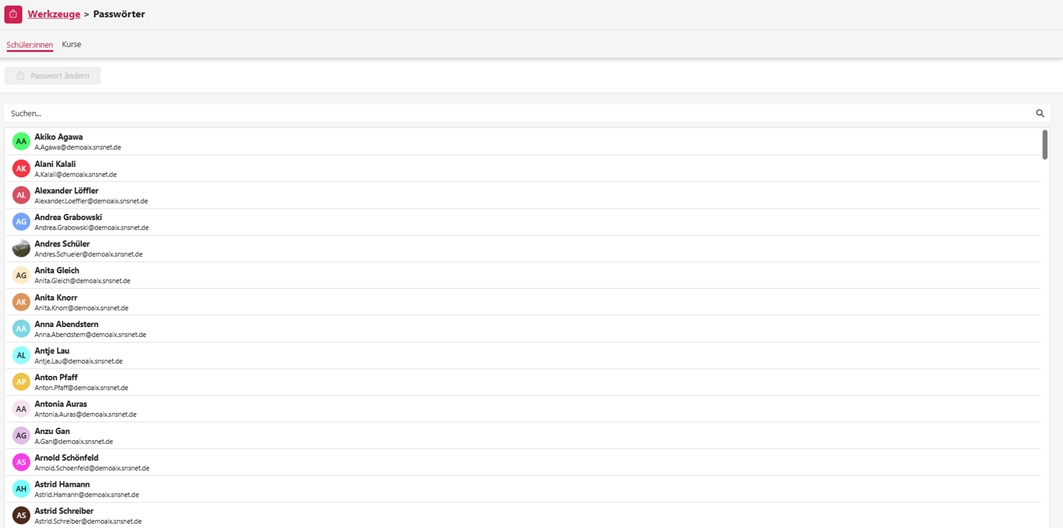1063x528 pixels.
Task: Click Alexander Löffler's AL avatar
Action: tap(21, 195)
